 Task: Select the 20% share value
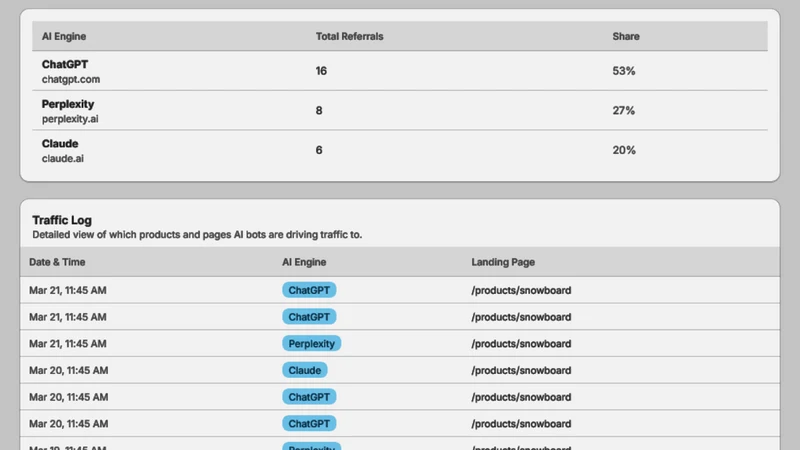(x=623, y=150)
